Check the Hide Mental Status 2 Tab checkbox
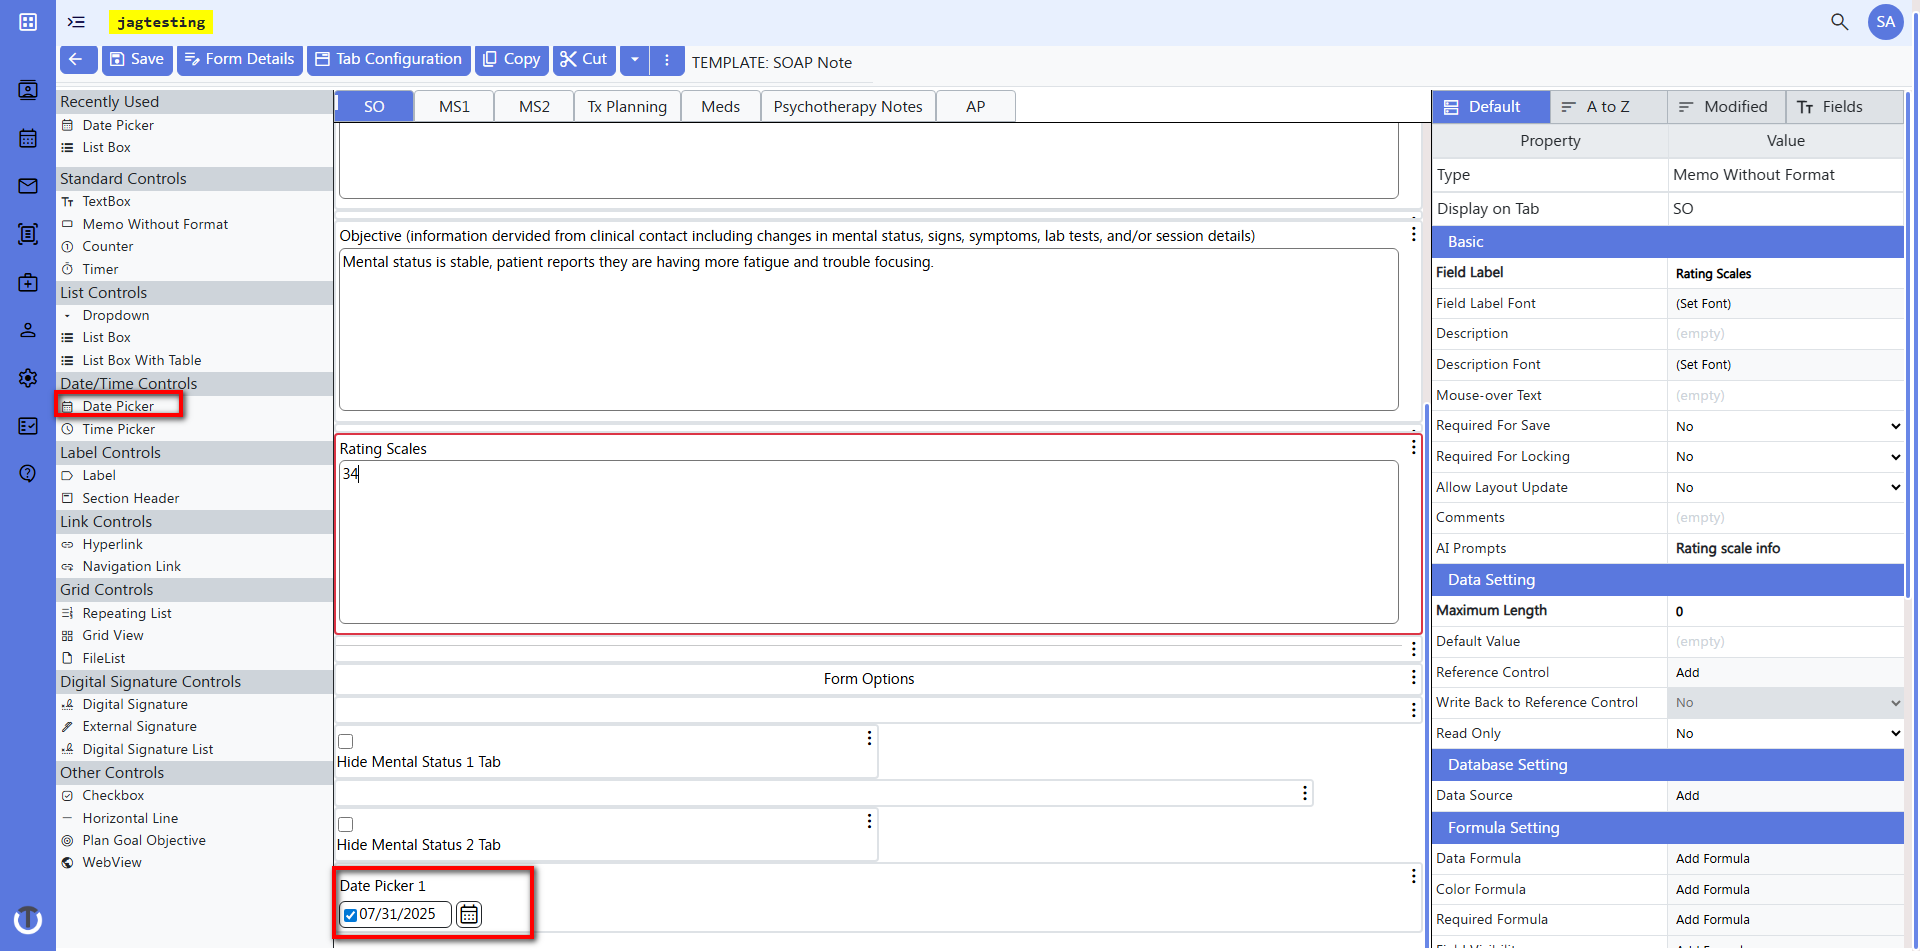The width and height of the screenshot is (1920, 951). (x=345, y=824)
